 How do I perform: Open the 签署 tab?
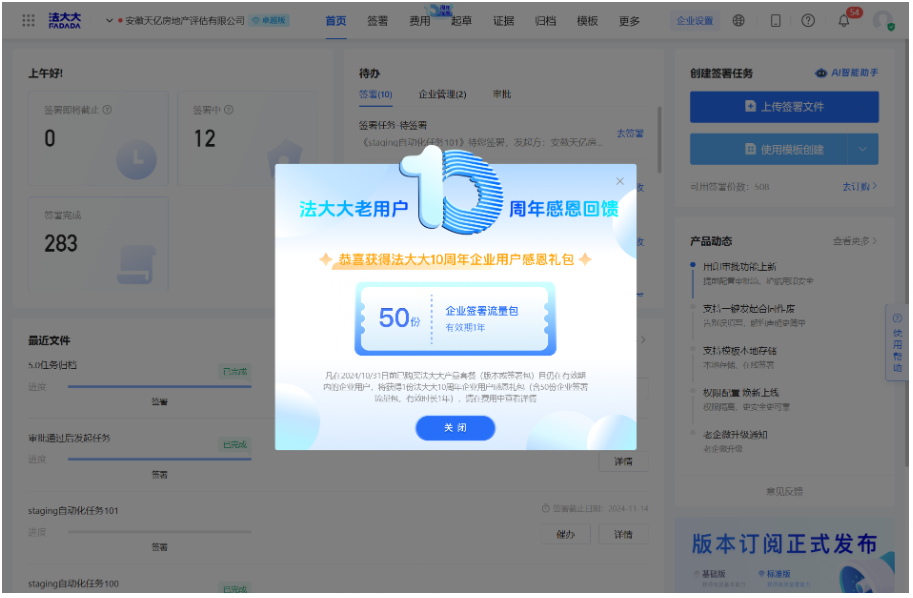coord(378,21)
